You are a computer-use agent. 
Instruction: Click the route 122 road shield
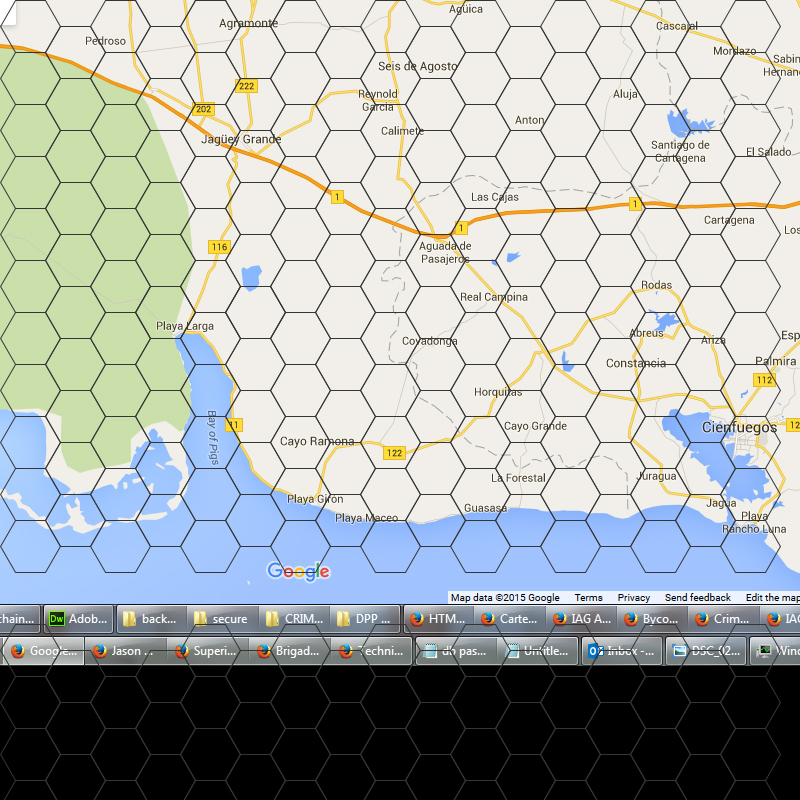[394, 453]
